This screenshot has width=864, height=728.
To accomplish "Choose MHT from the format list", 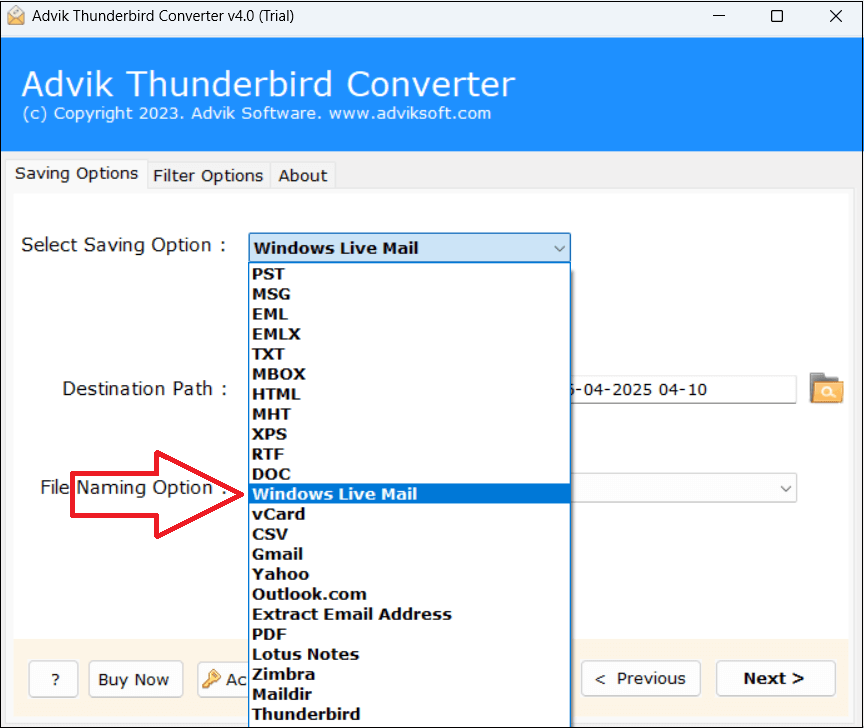I will 409,414.
